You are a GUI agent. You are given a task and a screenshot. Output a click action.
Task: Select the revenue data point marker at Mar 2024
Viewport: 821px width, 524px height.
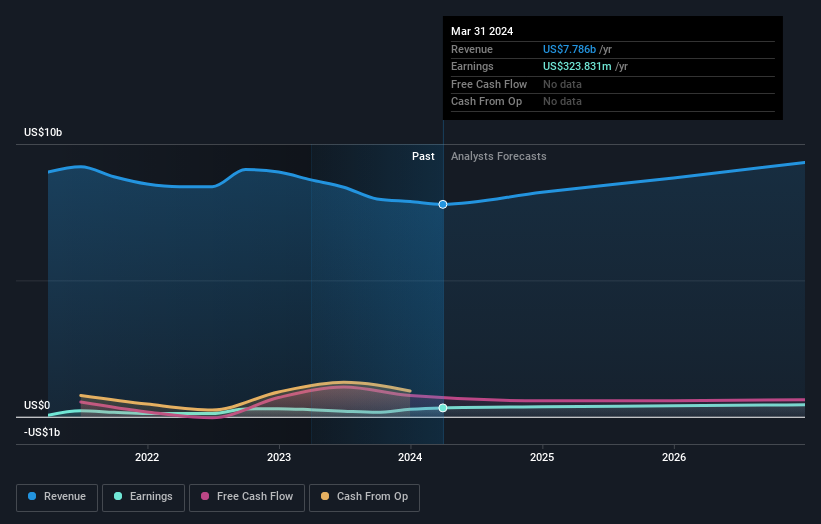point(443,204)
